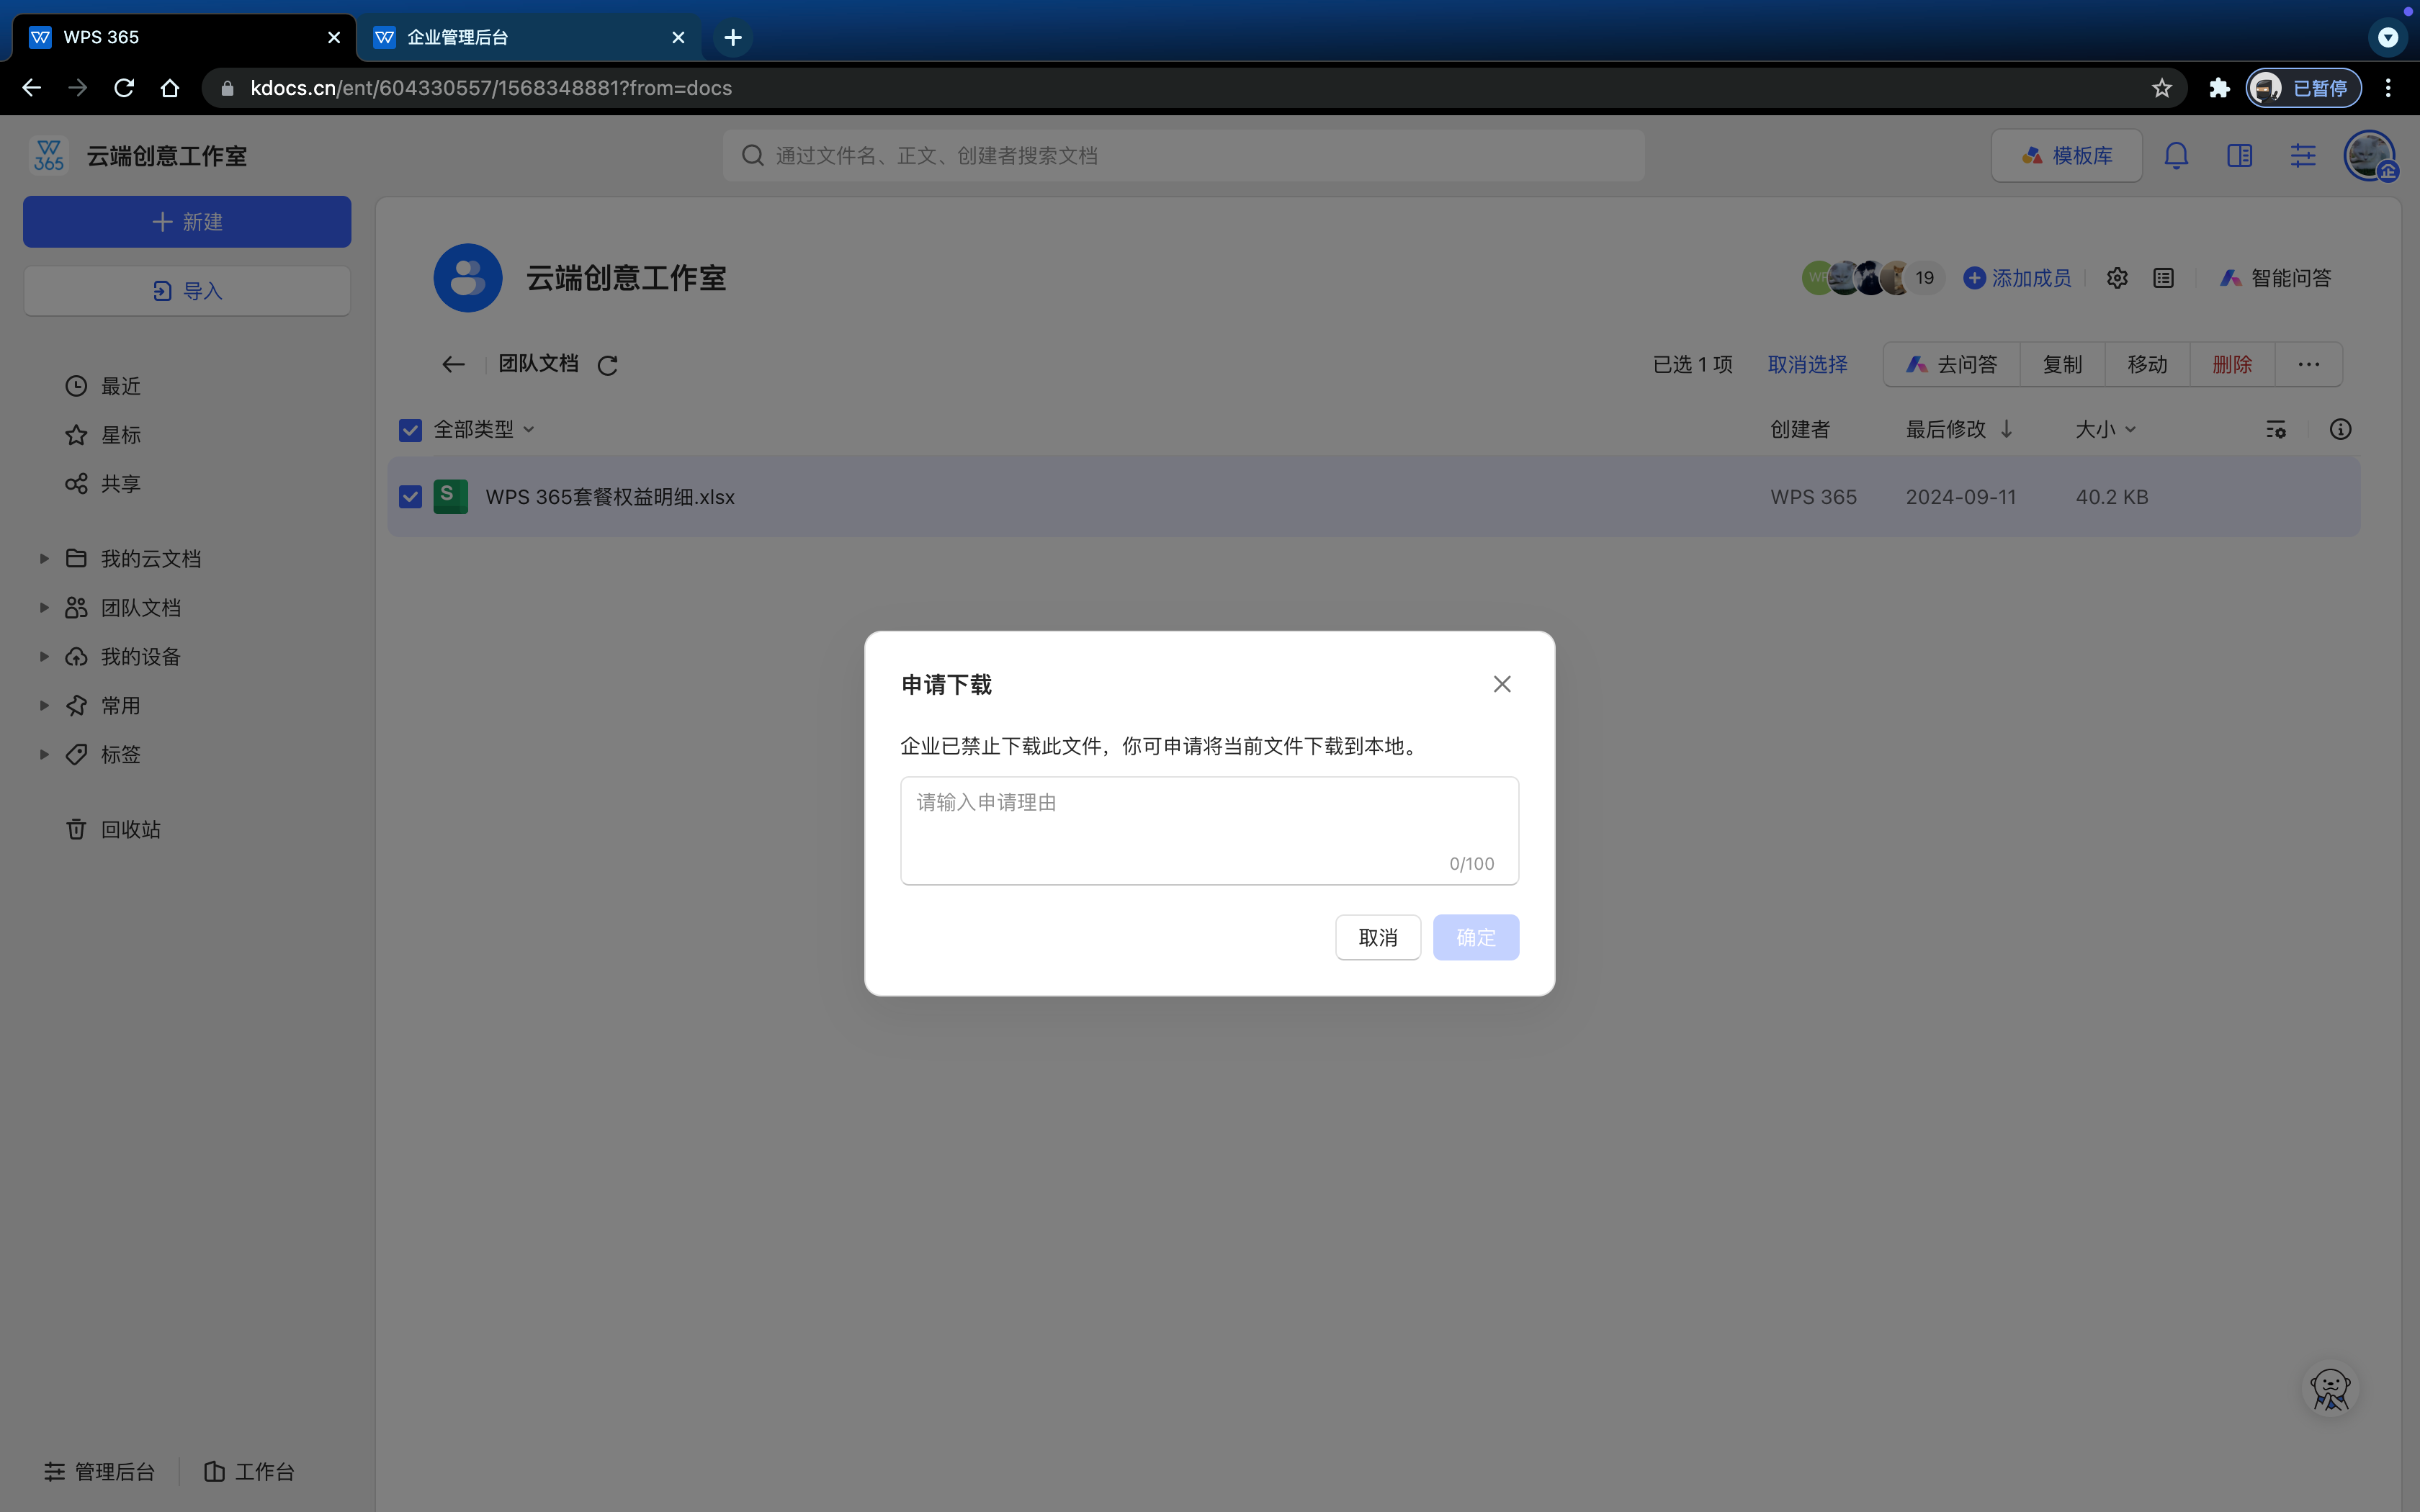Open 最近 recent documents
Image resolution: width=2420 pixels, height=1512 pixels.
pos(103,386)
